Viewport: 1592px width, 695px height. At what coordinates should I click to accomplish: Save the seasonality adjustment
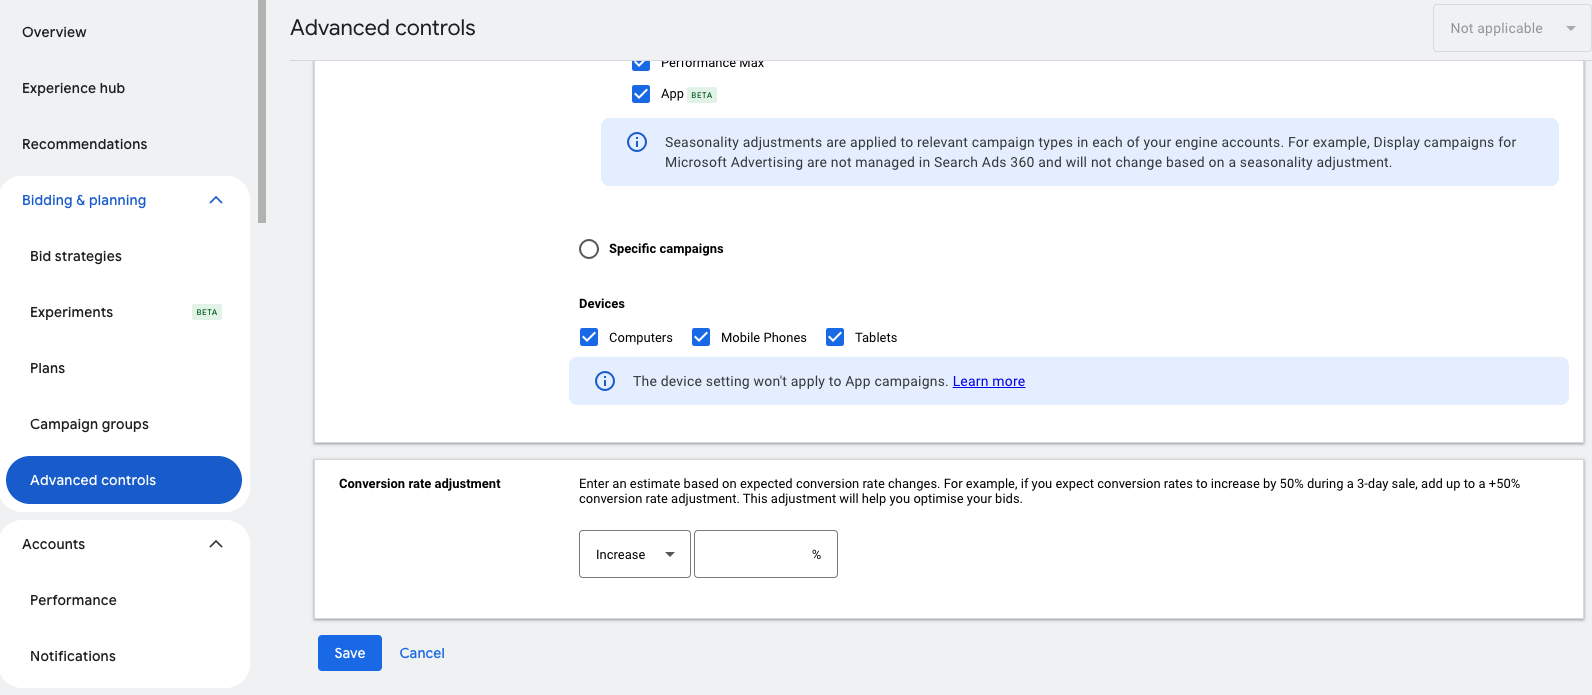tap(349, 653)
